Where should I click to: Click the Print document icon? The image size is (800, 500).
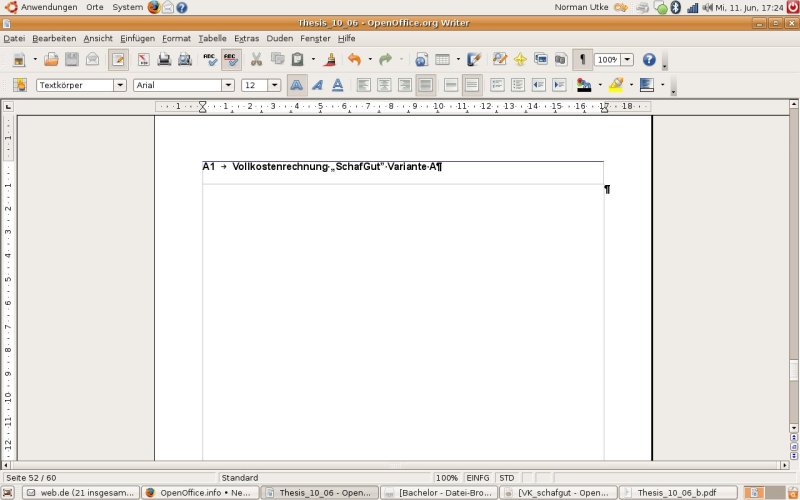click(x=163, y=60)
